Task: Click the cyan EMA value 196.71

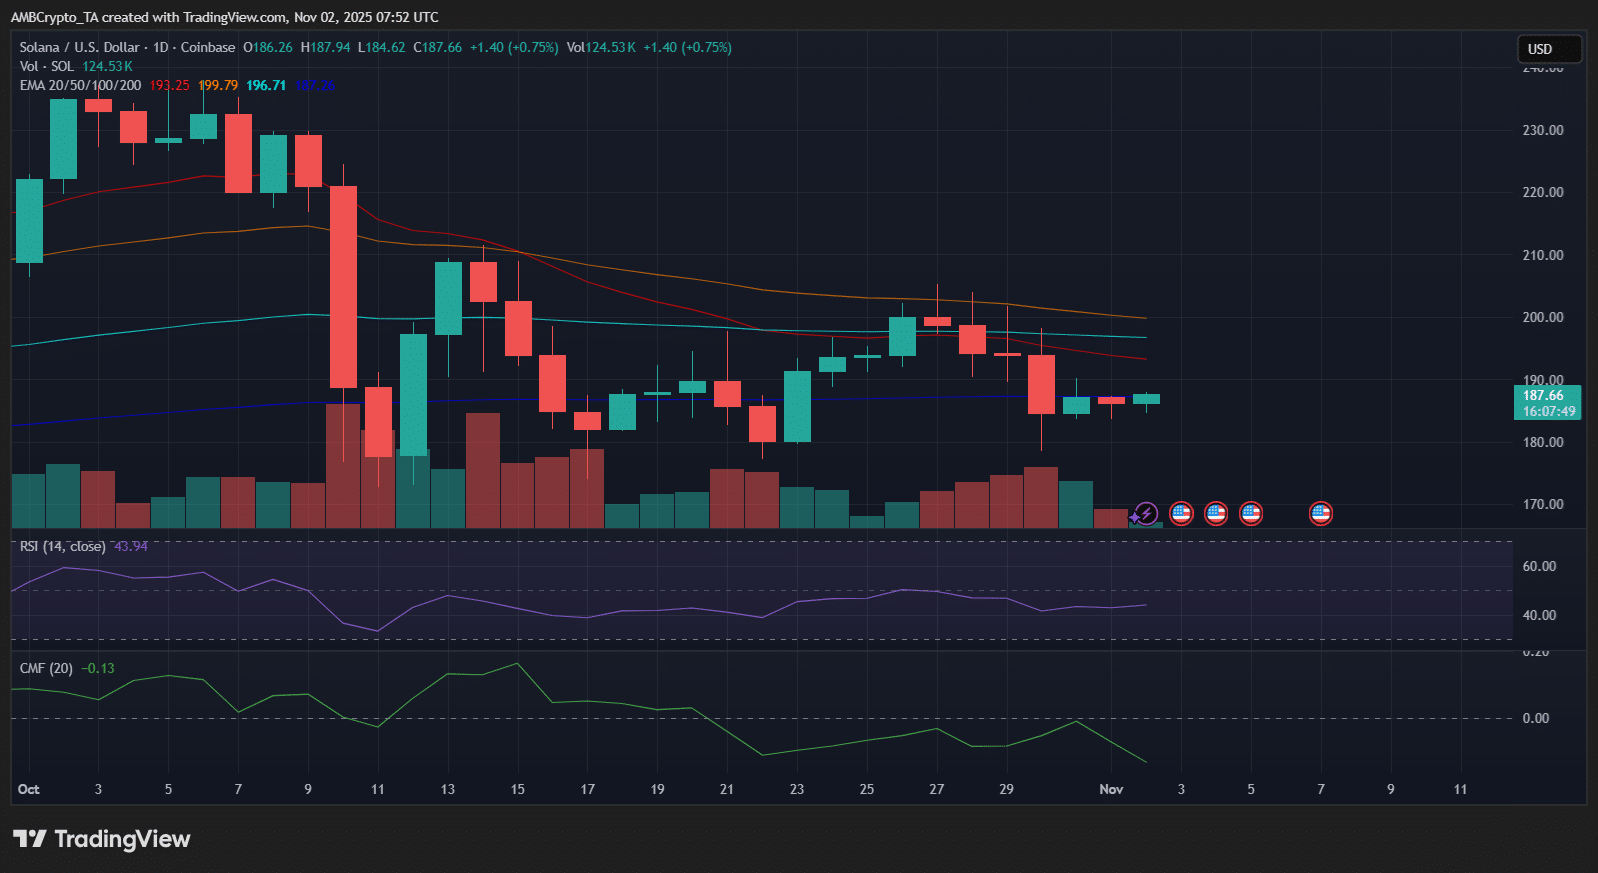Action: click(266, 85)
